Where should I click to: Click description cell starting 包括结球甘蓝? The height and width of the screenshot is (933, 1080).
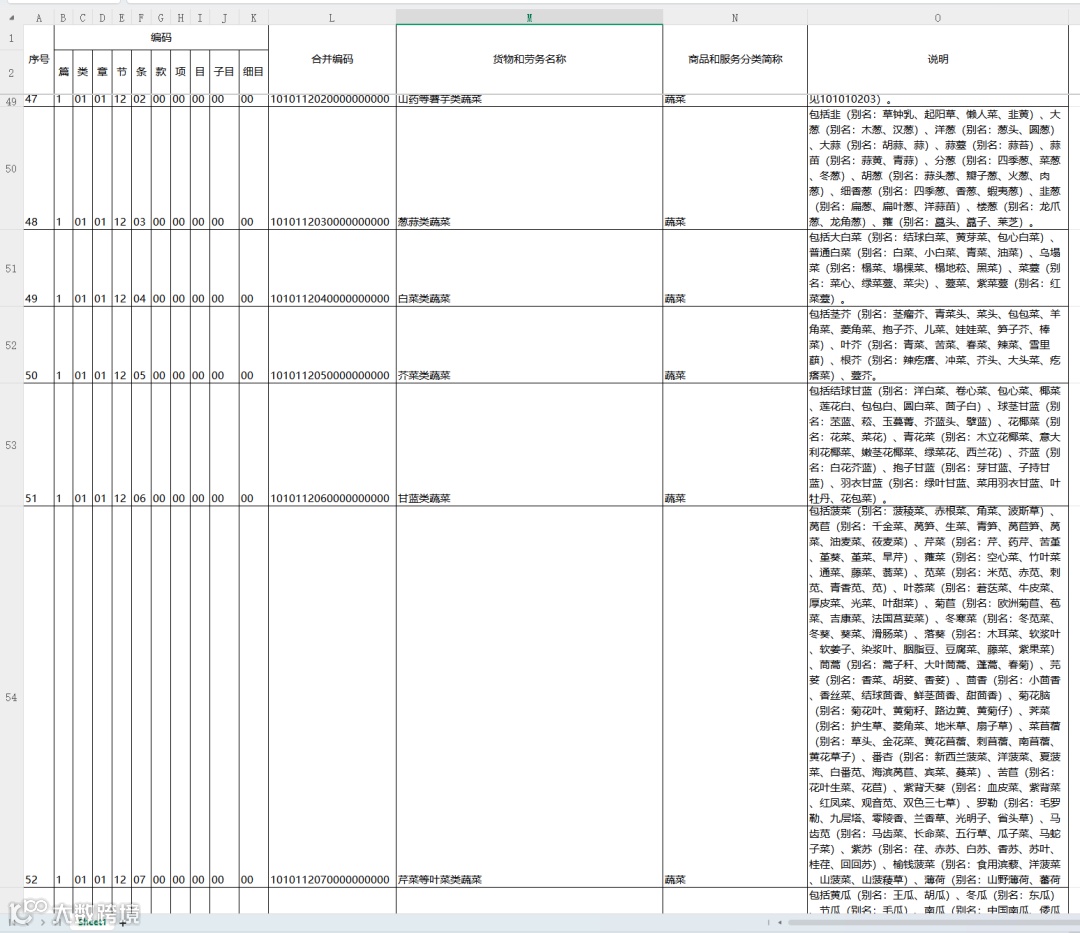tap(937, 445)
